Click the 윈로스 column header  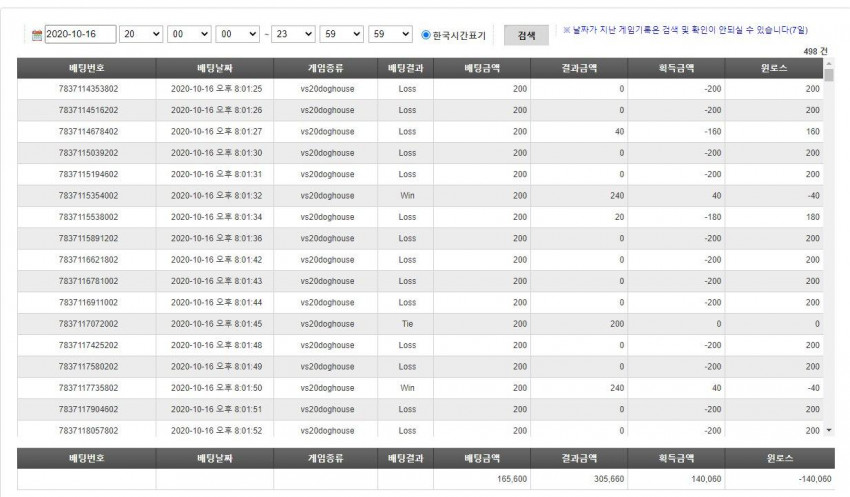pyautogui.click(x=774, y=68)
